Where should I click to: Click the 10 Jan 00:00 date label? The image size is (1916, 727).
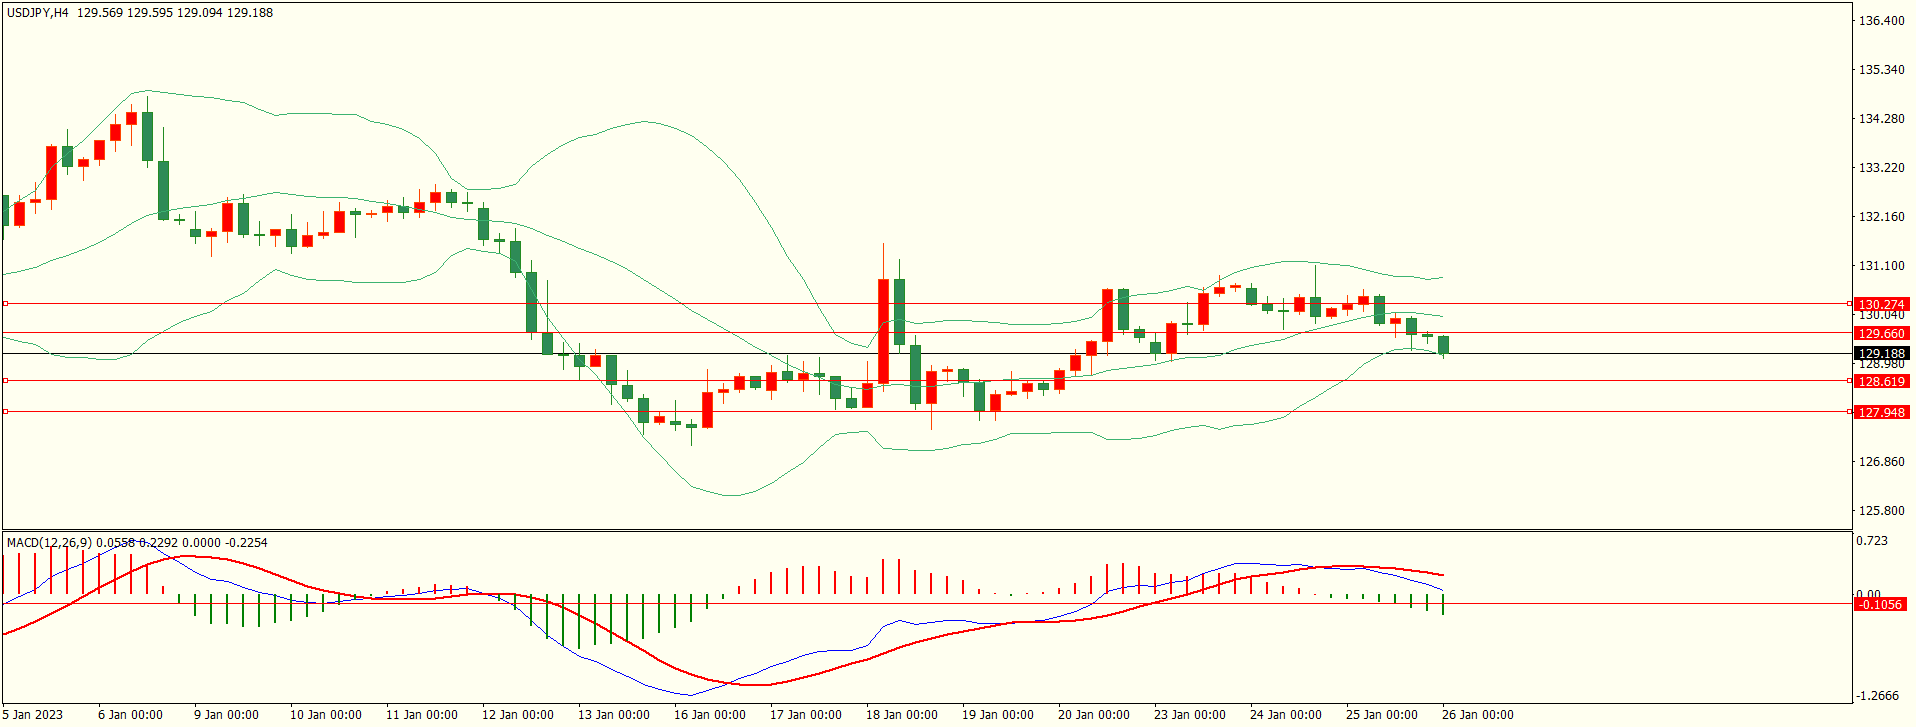(326, 714)
